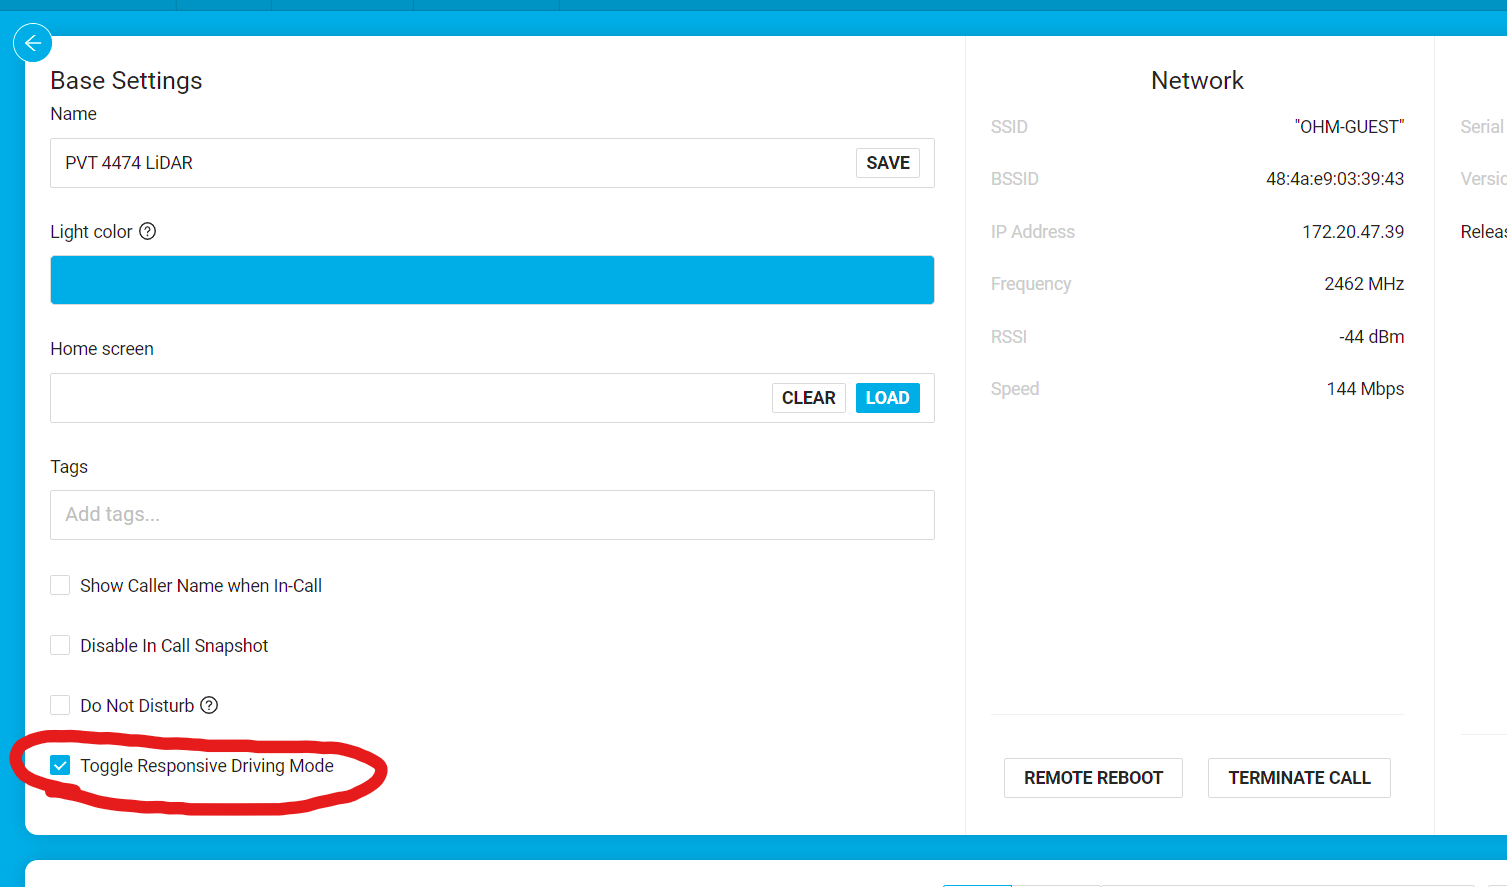Open the Light color blue swatch bar
Image resolution: width=1507 pixels, height=887 pixels.
pos(492,280)
